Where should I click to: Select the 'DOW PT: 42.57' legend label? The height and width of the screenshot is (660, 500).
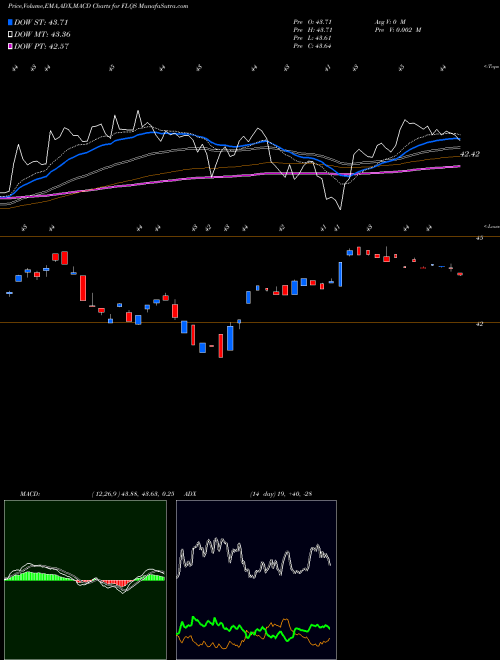tap(41, 46)
